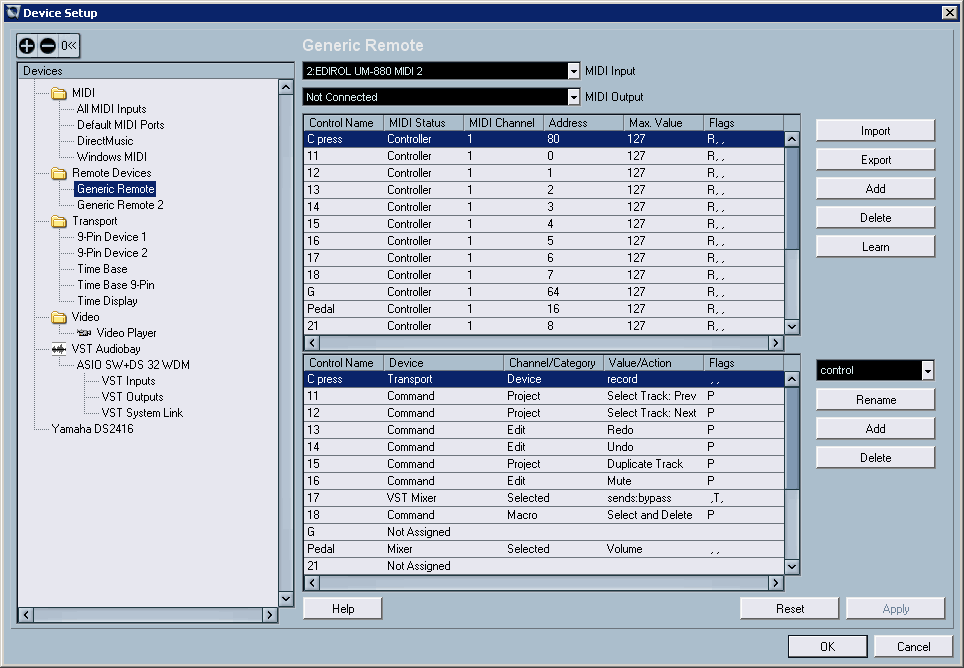Click device tree scroll right arrow
964x668 pixels.
tap(270, 615)
